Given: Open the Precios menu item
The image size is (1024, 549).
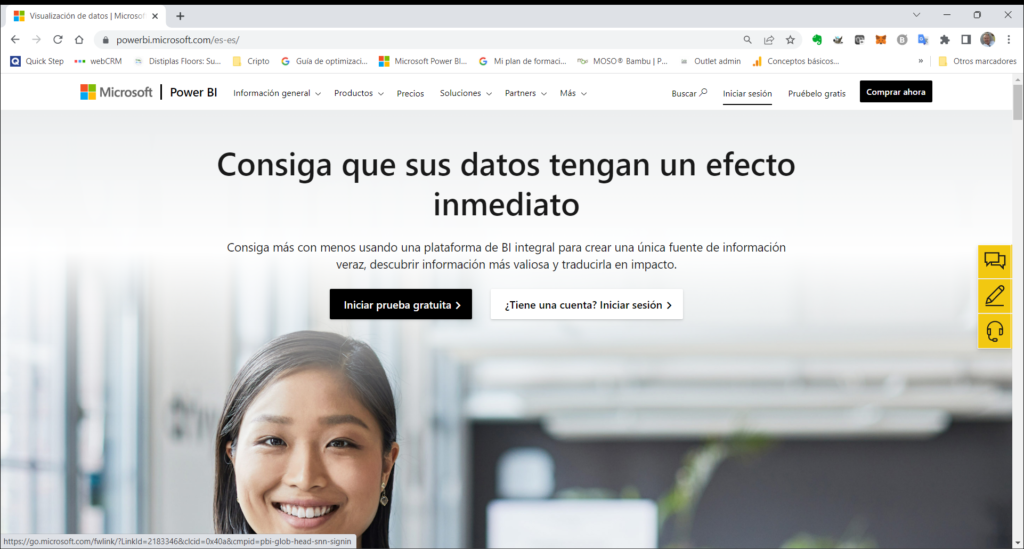Looking at the screenshot, I should click(410, 93).
